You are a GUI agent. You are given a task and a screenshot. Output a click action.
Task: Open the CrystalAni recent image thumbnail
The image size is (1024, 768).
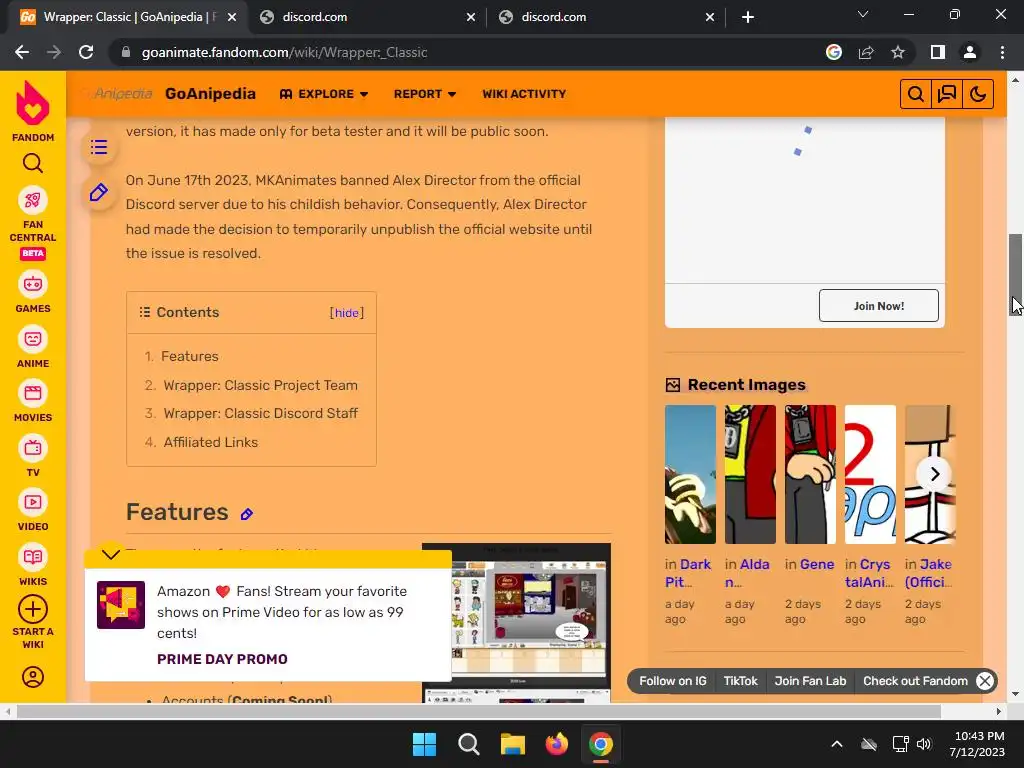pos(870,474)
